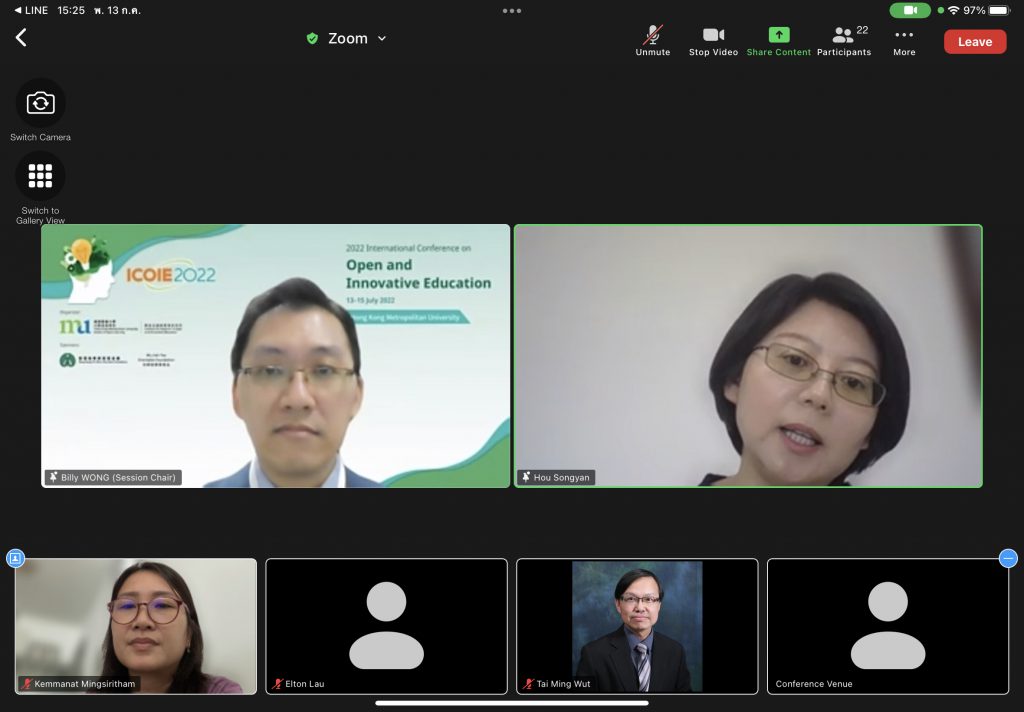Select Hou Songyan's video tile

pyautogui.click(x=748, y=355)
